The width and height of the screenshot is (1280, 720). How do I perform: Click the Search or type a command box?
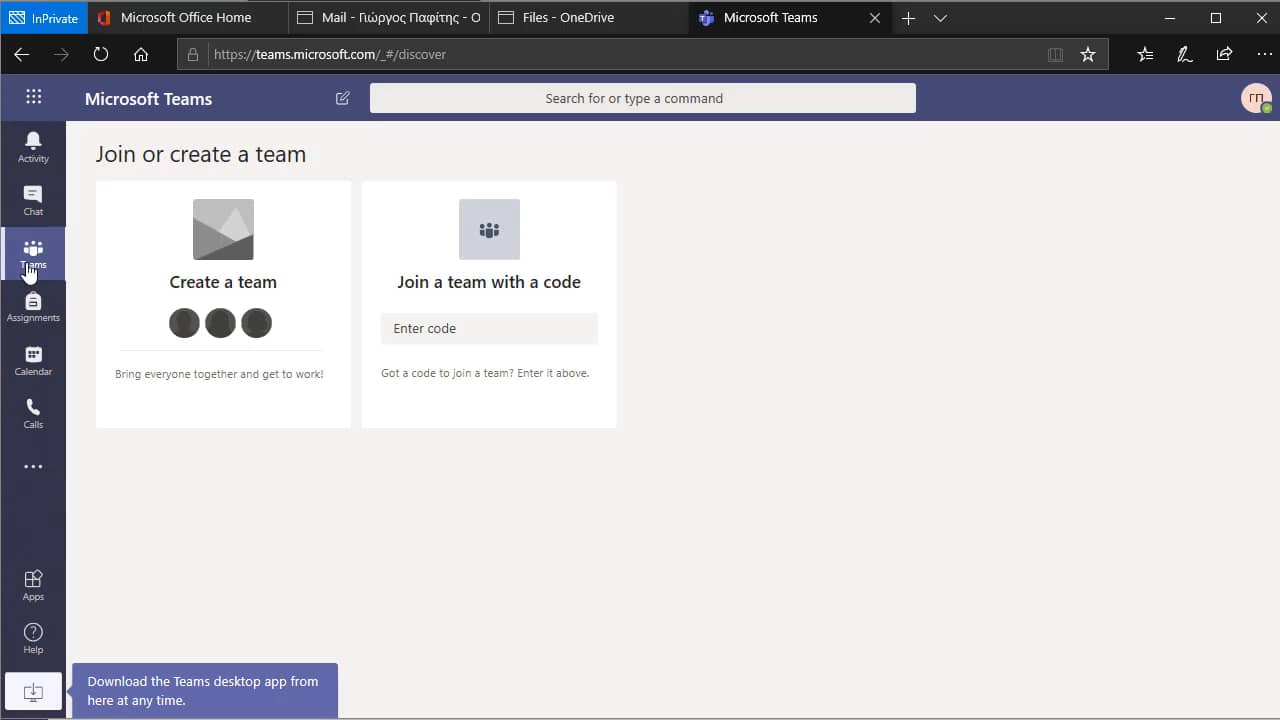coord(643,98)
